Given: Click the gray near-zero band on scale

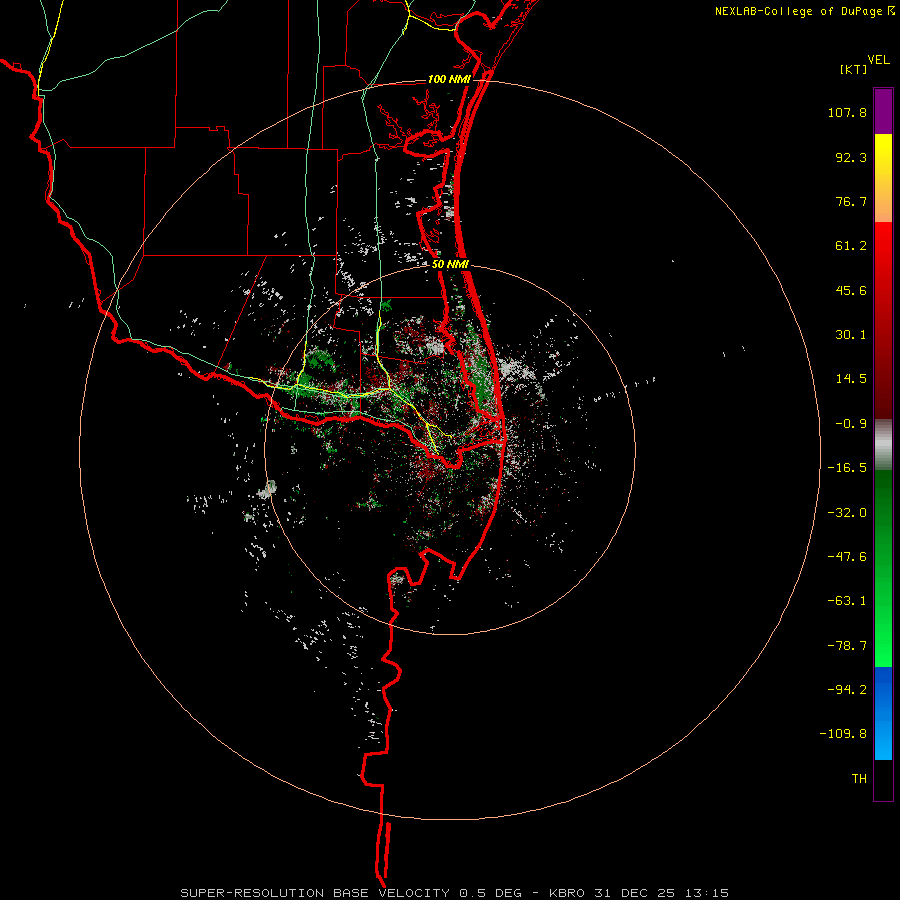Looking at the screenshot, I should (x=883, y=445).
